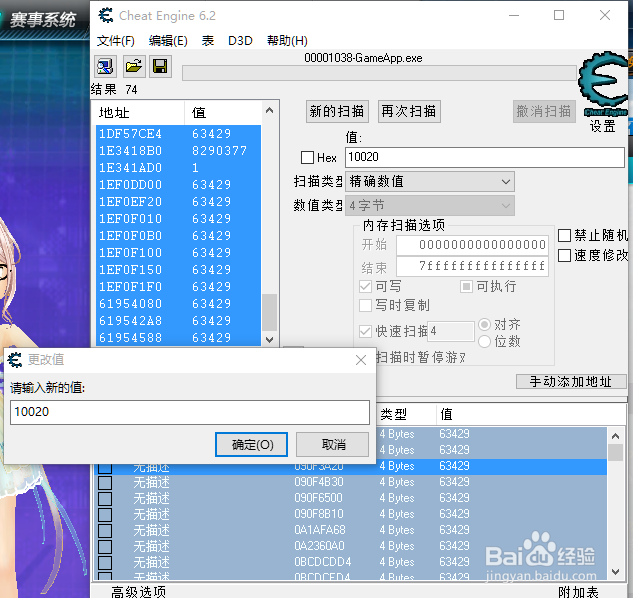Click the 快速扫描 alignment value field
Screen dimensions: 633x598
[451, 332]
